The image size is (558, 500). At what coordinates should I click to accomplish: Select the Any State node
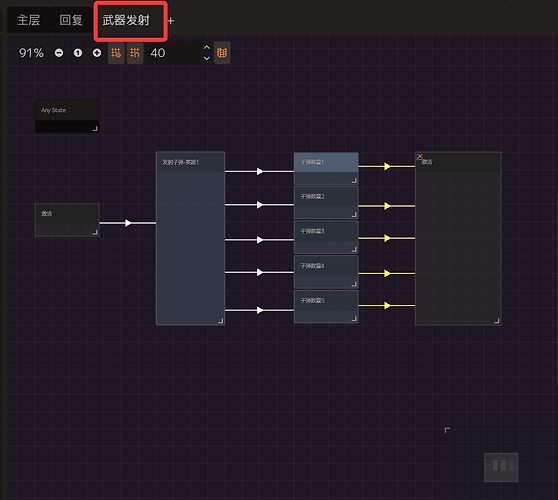tap(67, 116)
